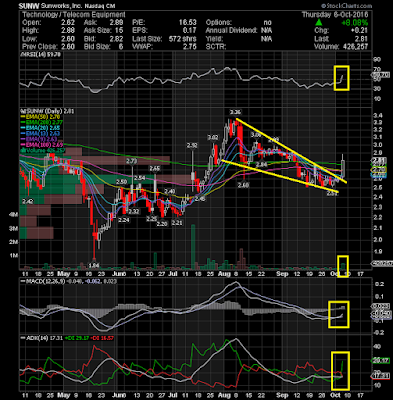Click the Ask Size value 15
The width and height of the screenshot is (393, 400).
(x=119, y=31)
